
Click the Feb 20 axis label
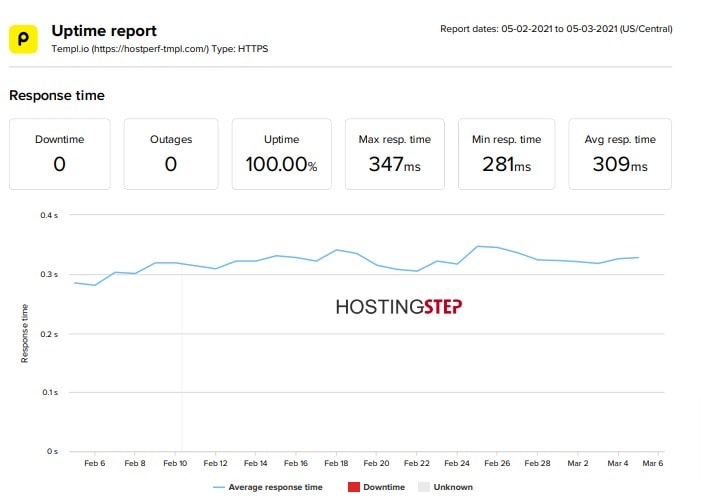pyautogui.click(x=376, y=464)
